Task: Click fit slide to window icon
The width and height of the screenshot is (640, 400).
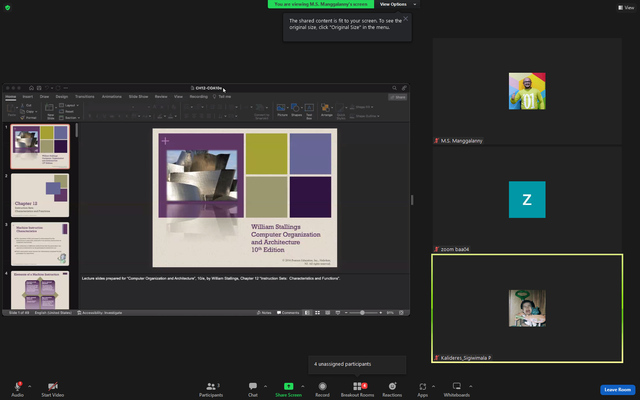Action: click(x=401, y=313)
